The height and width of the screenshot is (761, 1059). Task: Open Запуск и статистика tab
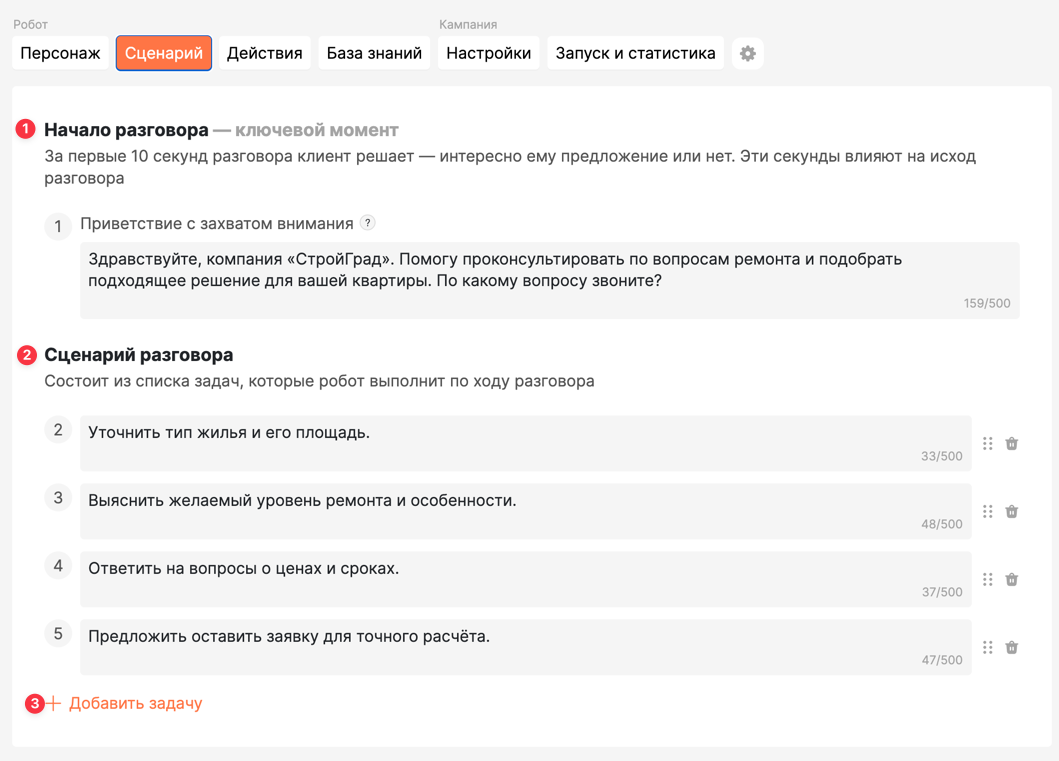636,53
